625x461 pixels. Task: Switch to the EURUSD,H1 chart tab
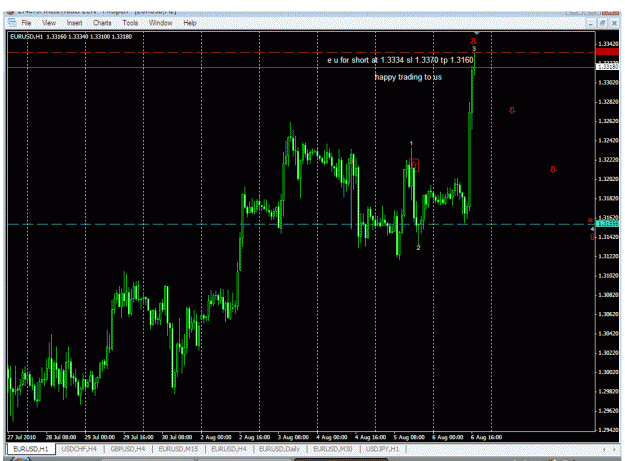31,449
